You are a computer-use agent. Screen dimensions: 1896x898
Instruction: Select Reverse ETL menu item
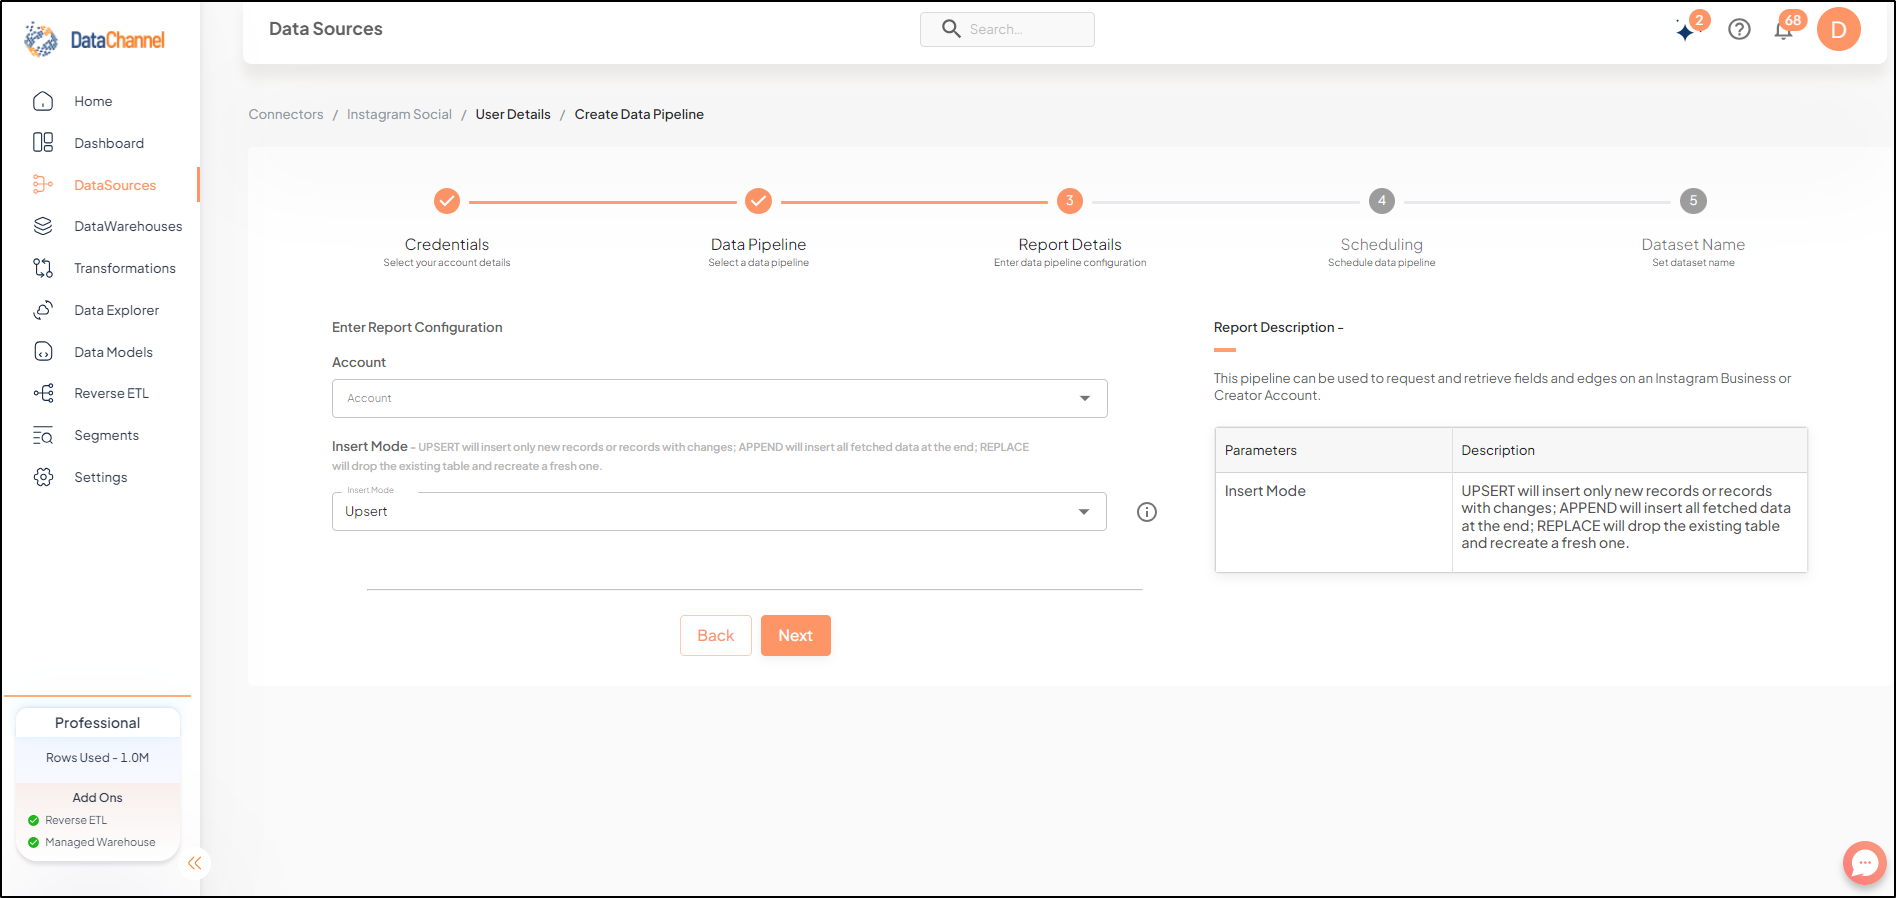click(111, 393)
